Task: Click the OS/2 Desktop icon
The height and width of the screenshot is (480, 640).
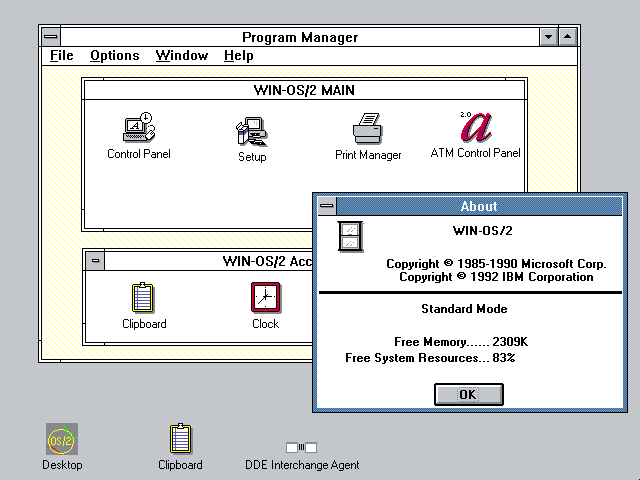Action: tap(62, 439)
